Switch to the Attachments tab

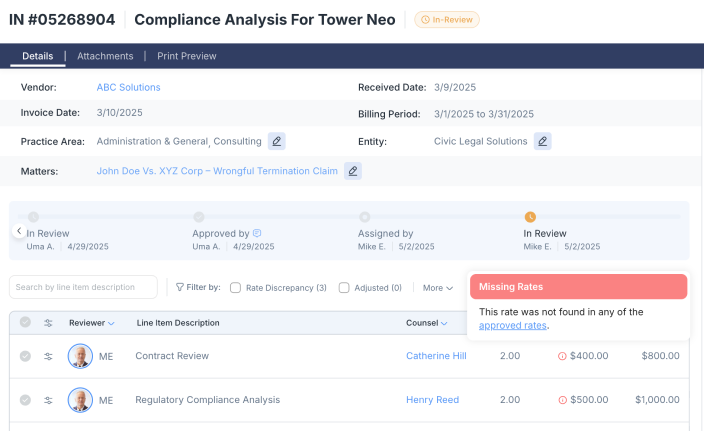tap(105, 56)
